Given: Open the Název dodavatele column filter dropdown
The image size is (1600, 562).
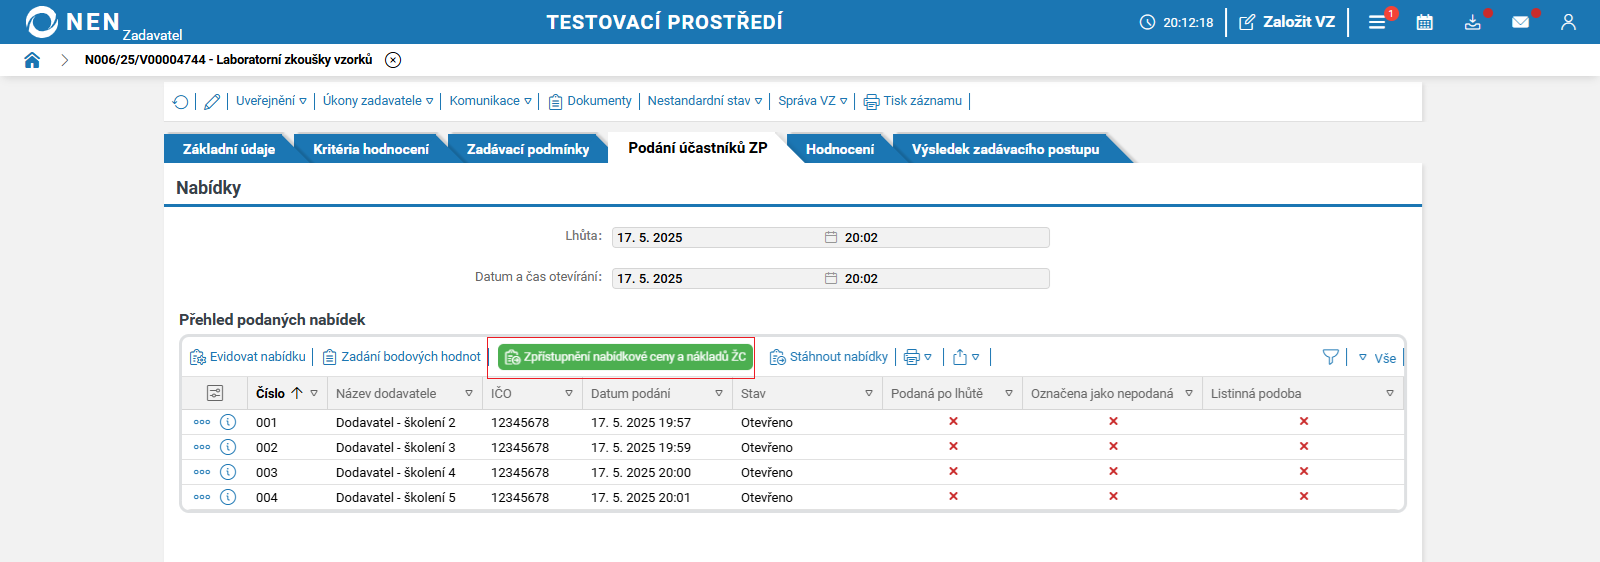Looking at the screenshot, I should click(x=469, y=394).
